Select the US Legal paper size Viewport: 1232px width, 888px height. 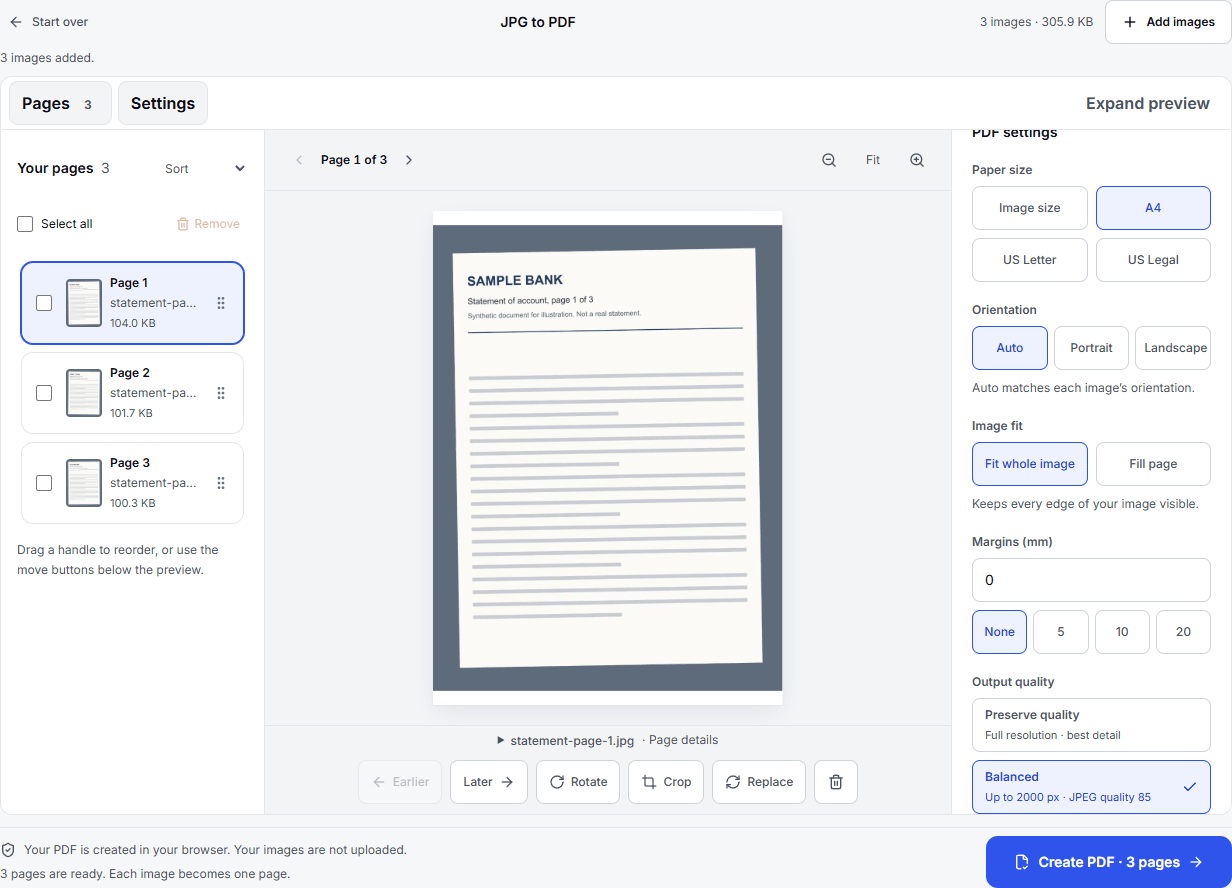click(x=1153, y=260)
